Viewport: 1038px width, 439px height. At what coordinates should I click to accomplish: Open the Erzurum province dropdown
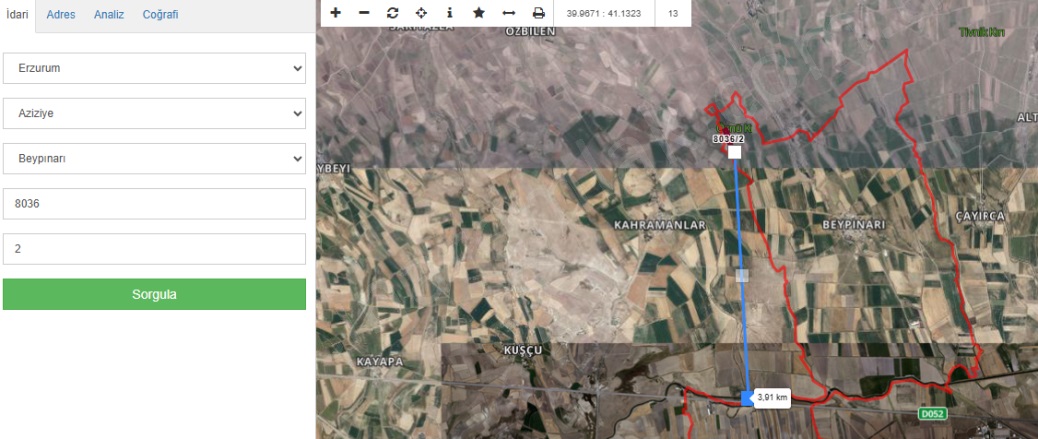pos(154,69)
